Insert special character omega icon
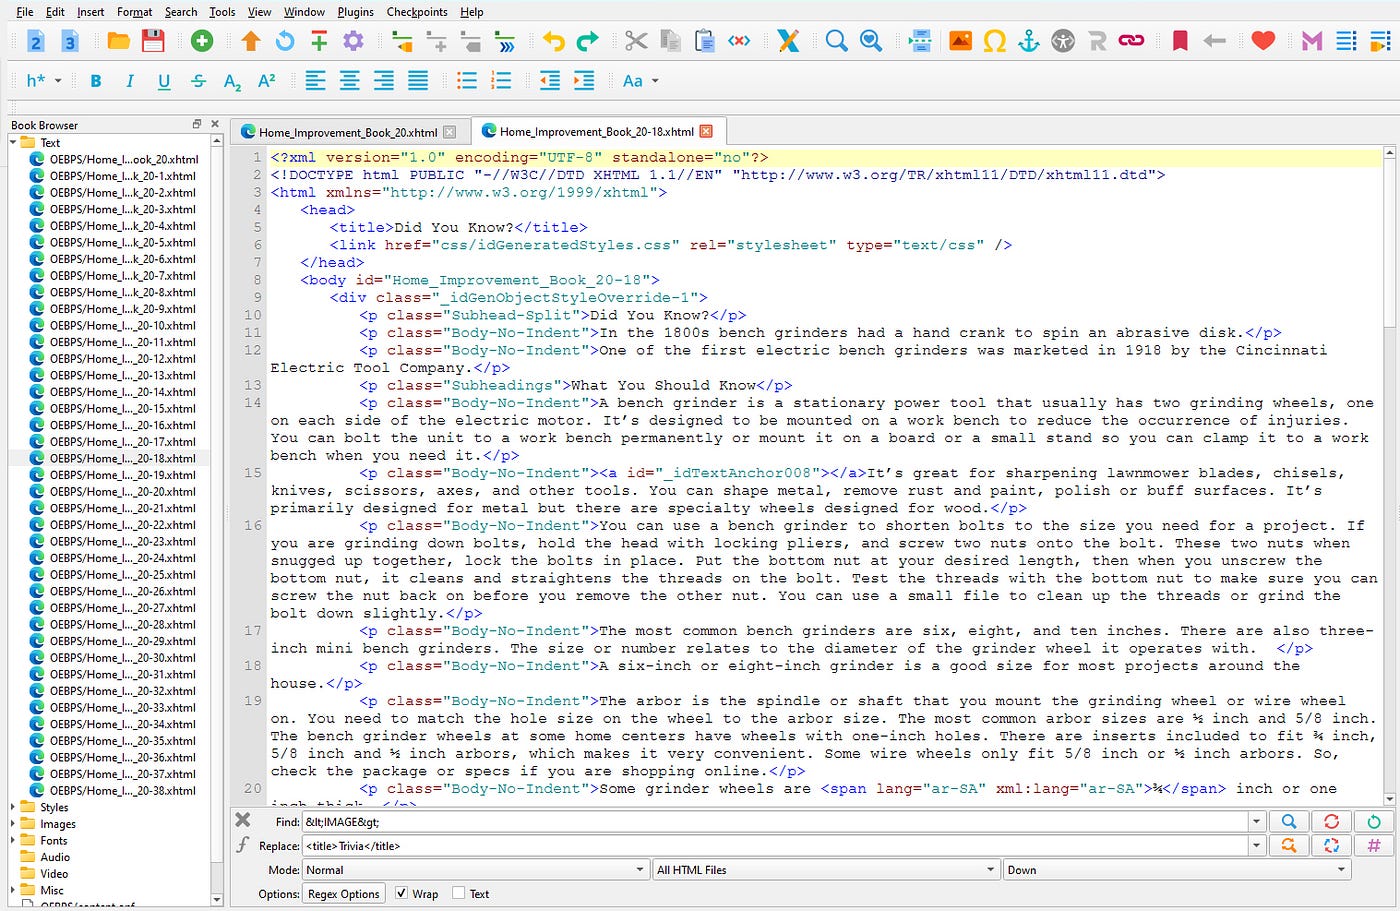Screen dimensions: 1400x911 (x=995, y=41)
